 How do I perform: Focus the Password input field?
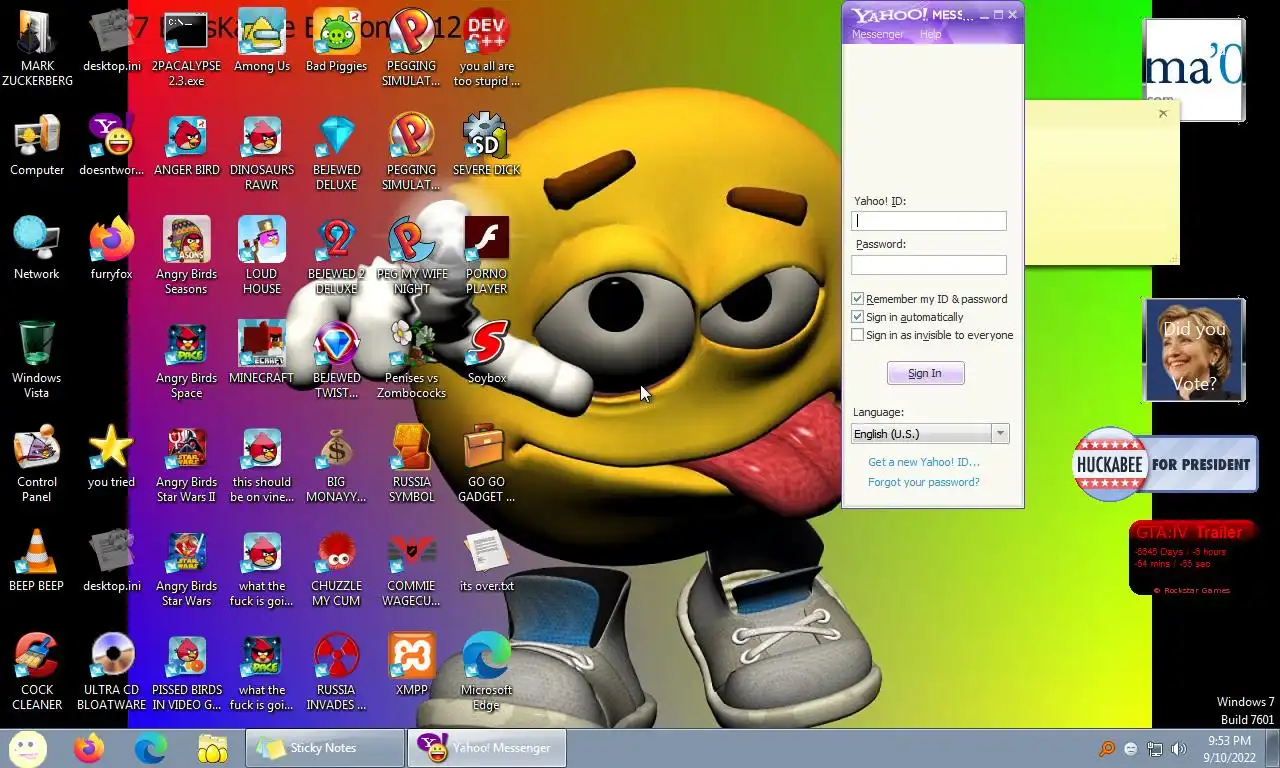click(x=929, y=265)
